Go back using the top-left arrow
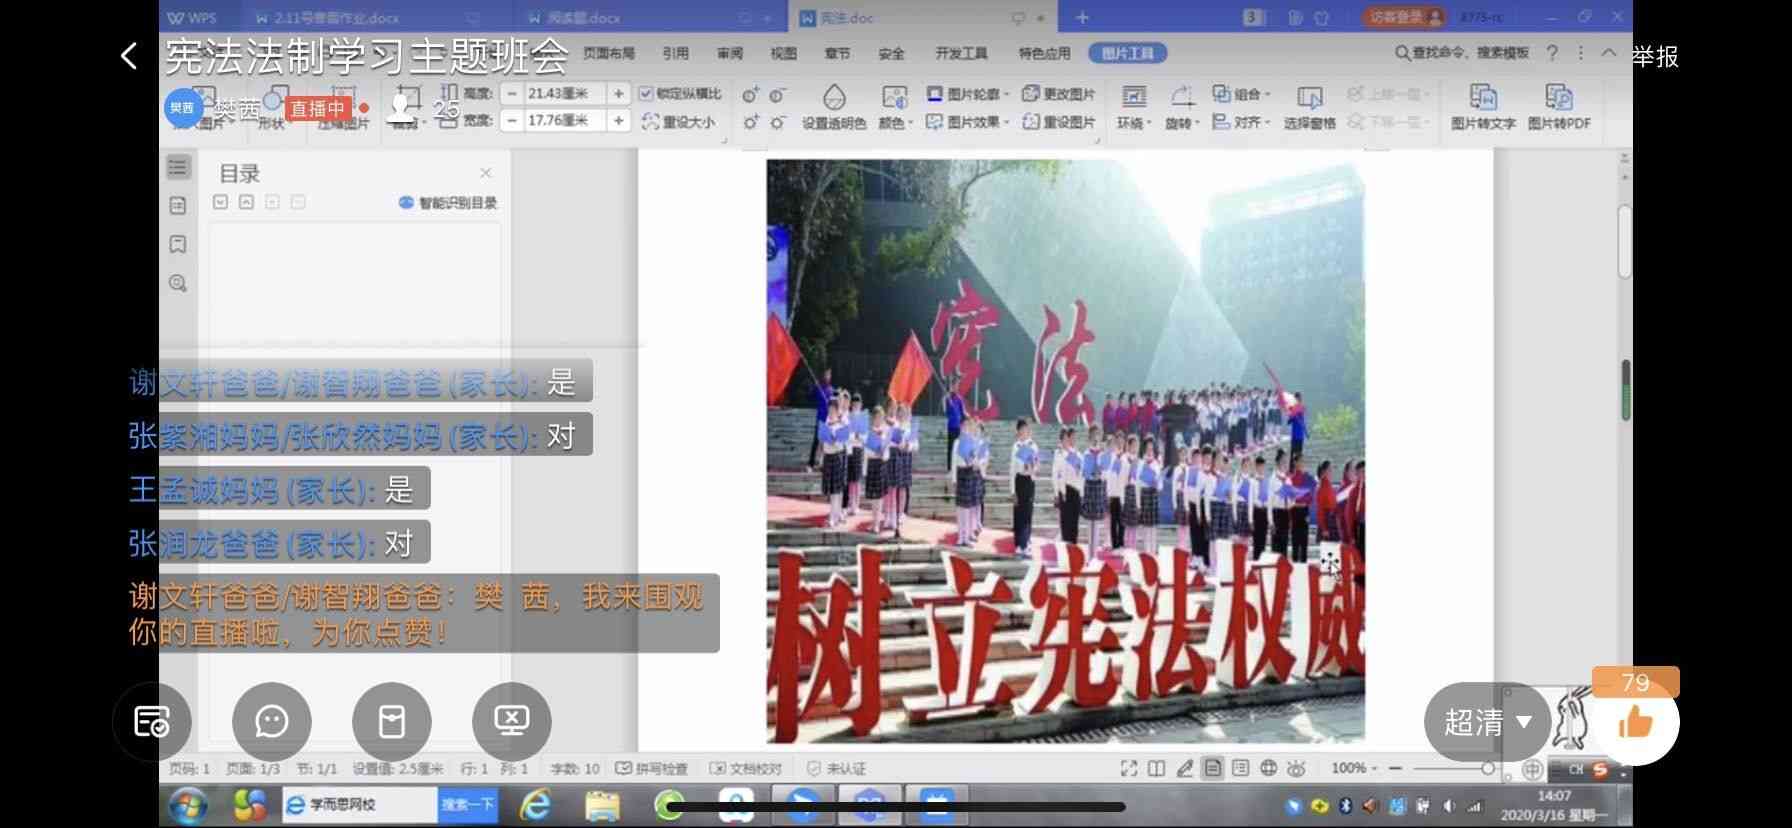This screenshot has height=828, width=1792. click(129, 56)
